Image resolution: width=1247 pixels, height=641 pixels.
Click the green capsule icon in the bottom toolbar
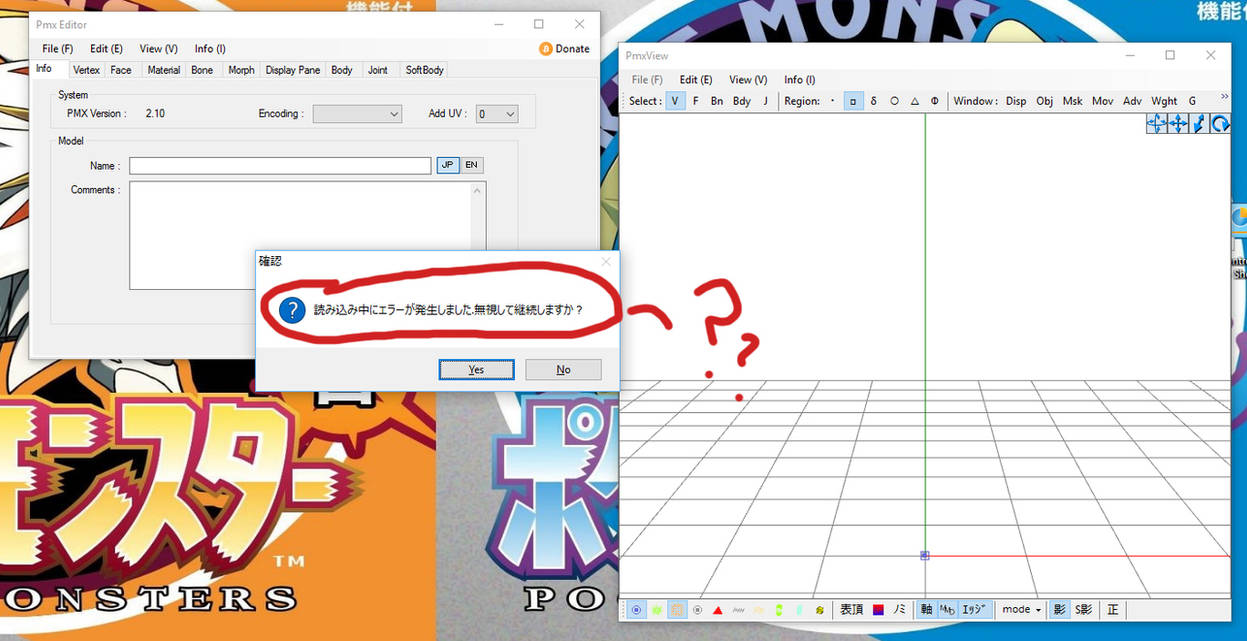click(779, 610)
